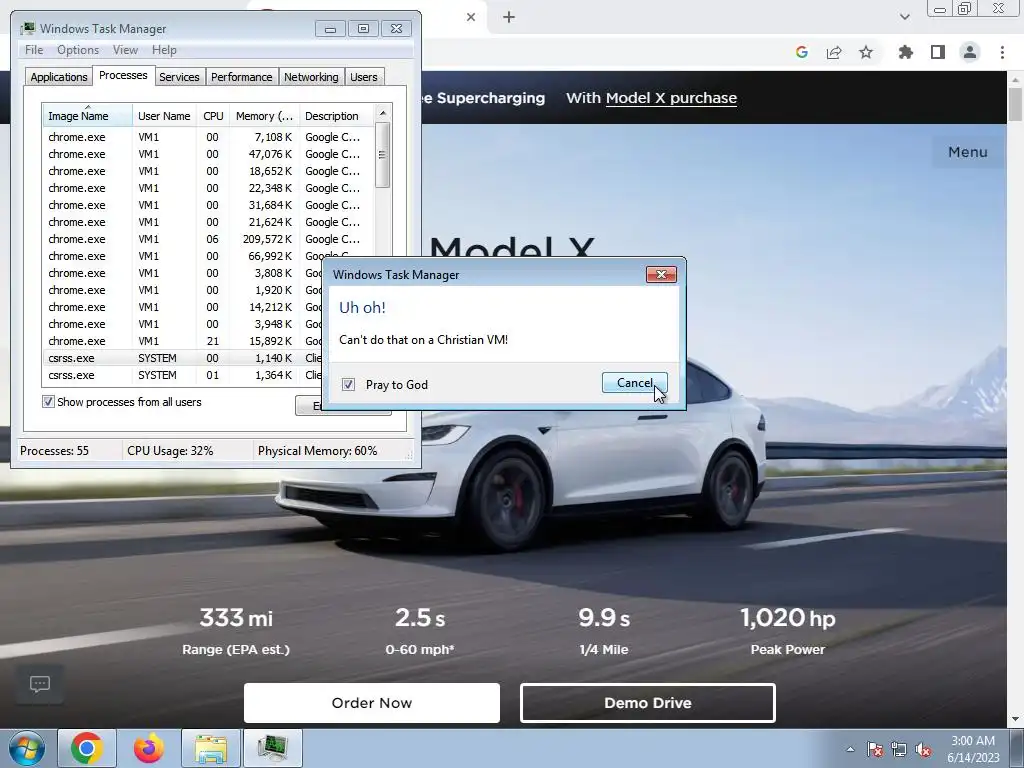1024x768 pixels.
Task: Open the Chrome extensions puzzle icon
Action: pos(905,52)
